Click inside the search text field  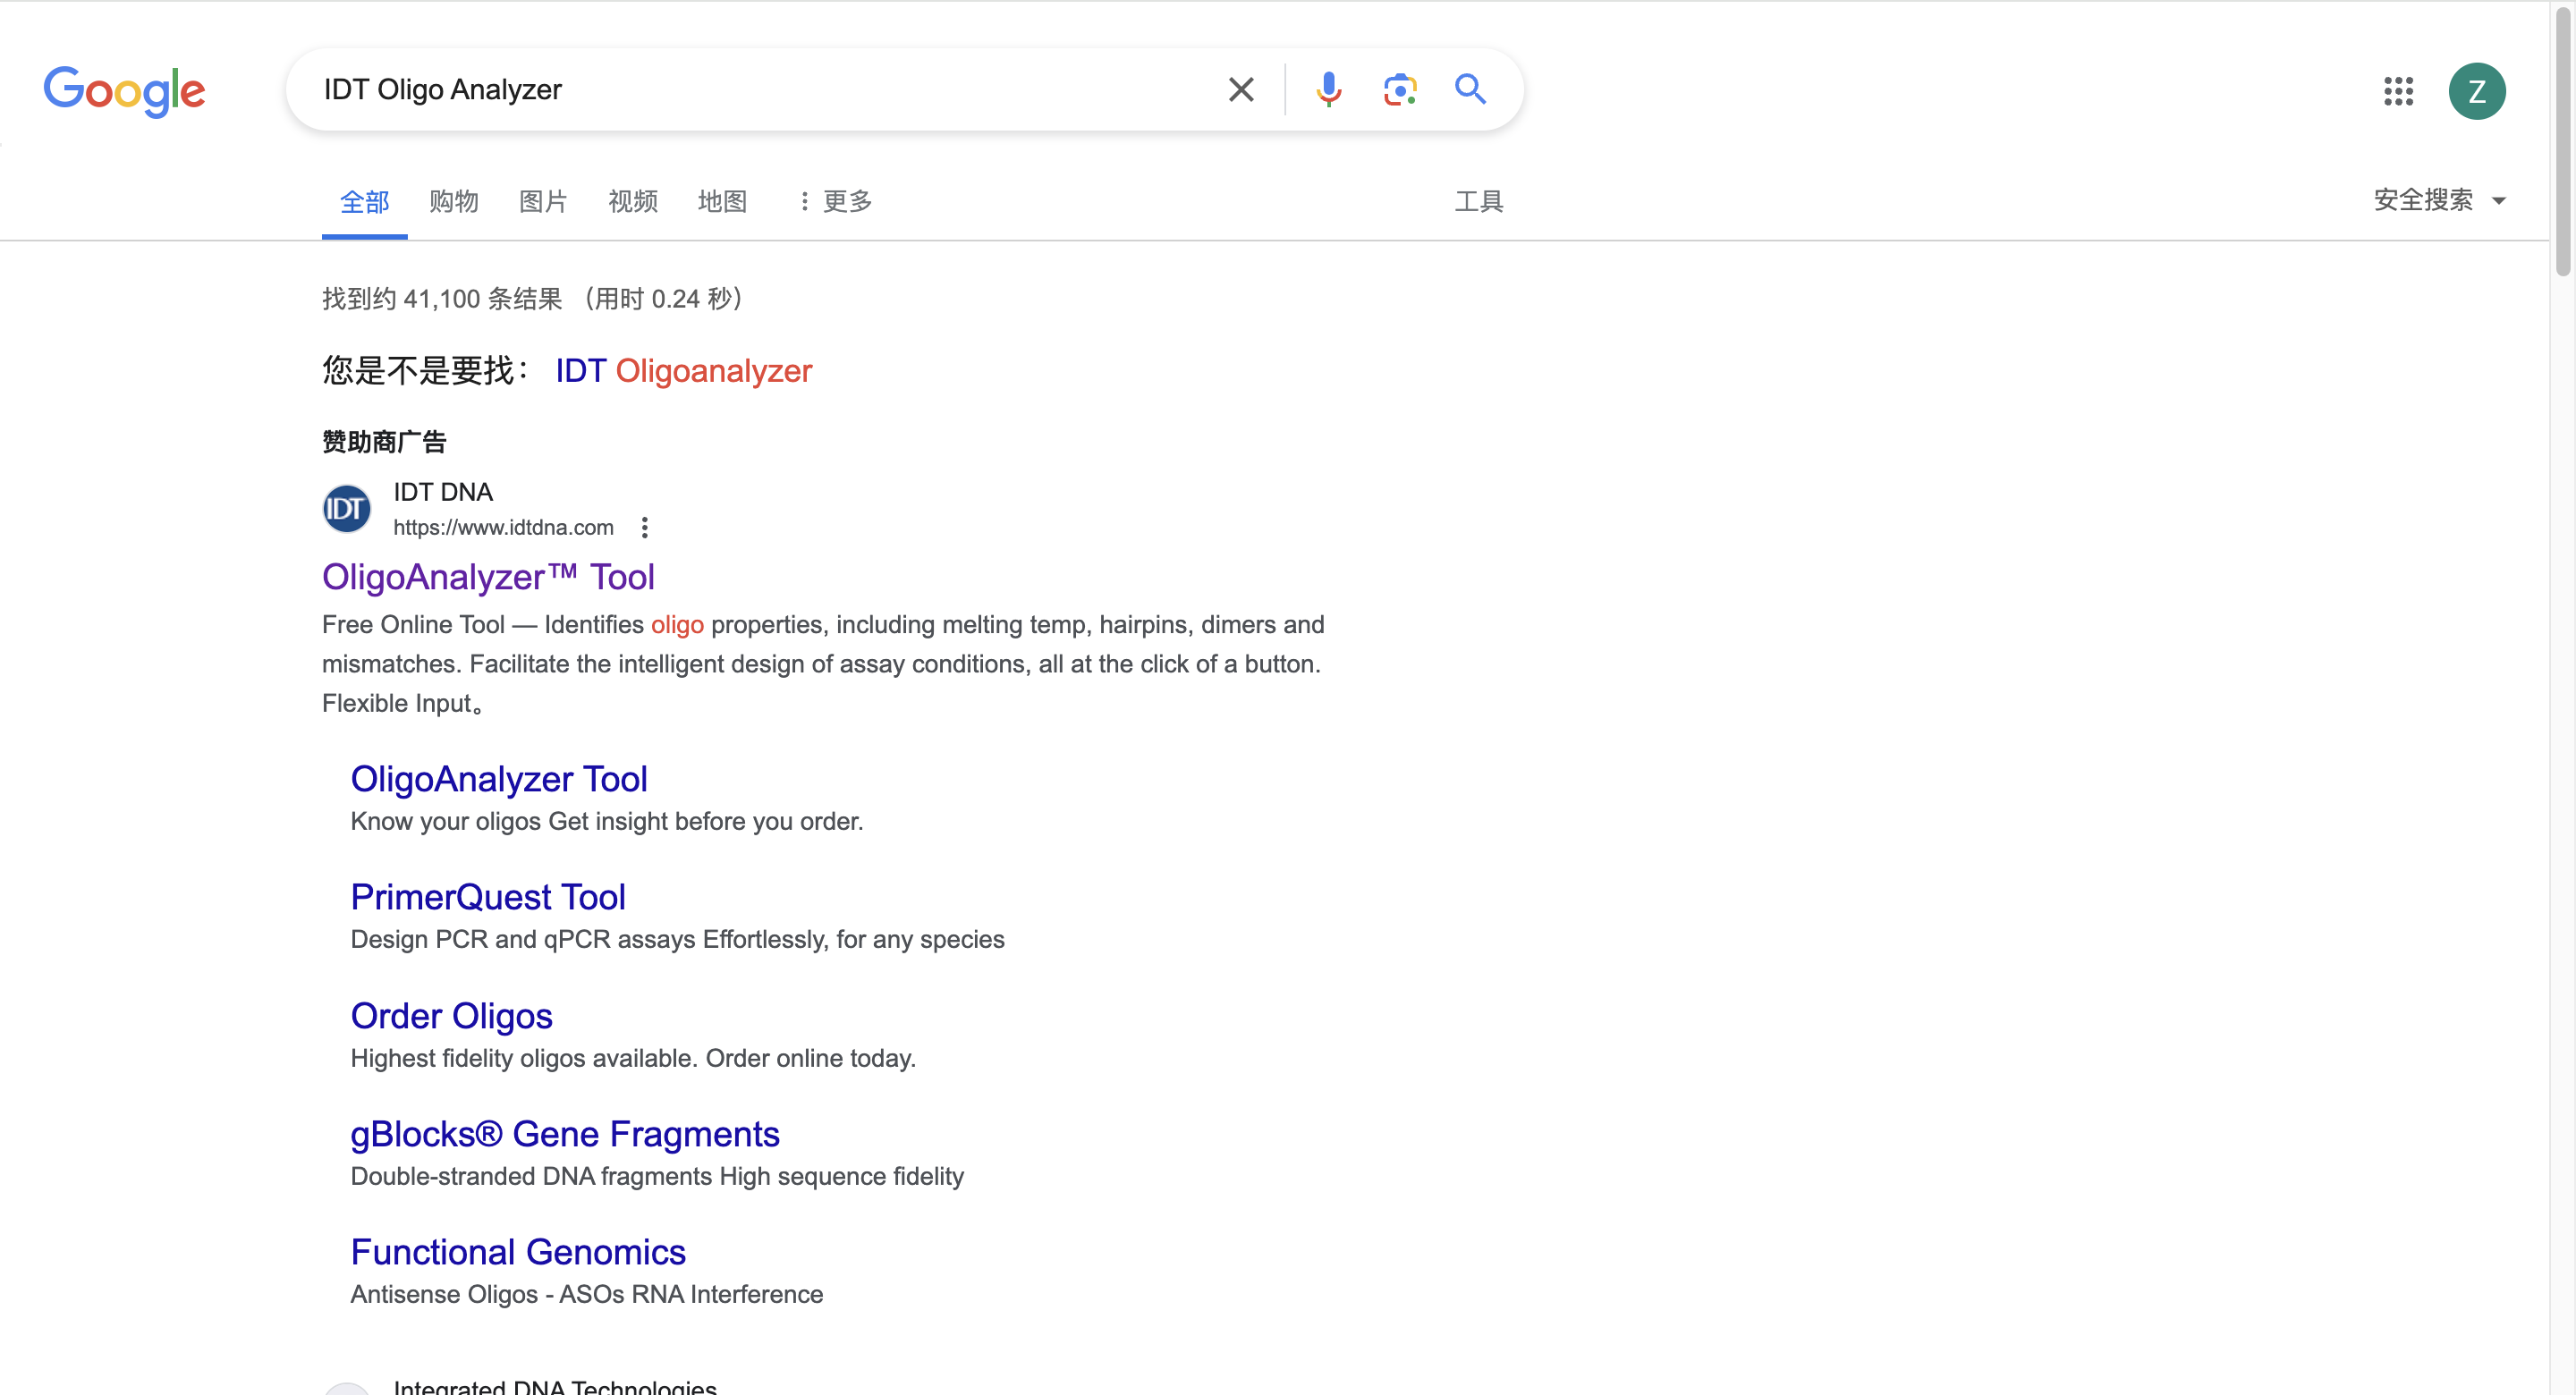click(760, 90)
